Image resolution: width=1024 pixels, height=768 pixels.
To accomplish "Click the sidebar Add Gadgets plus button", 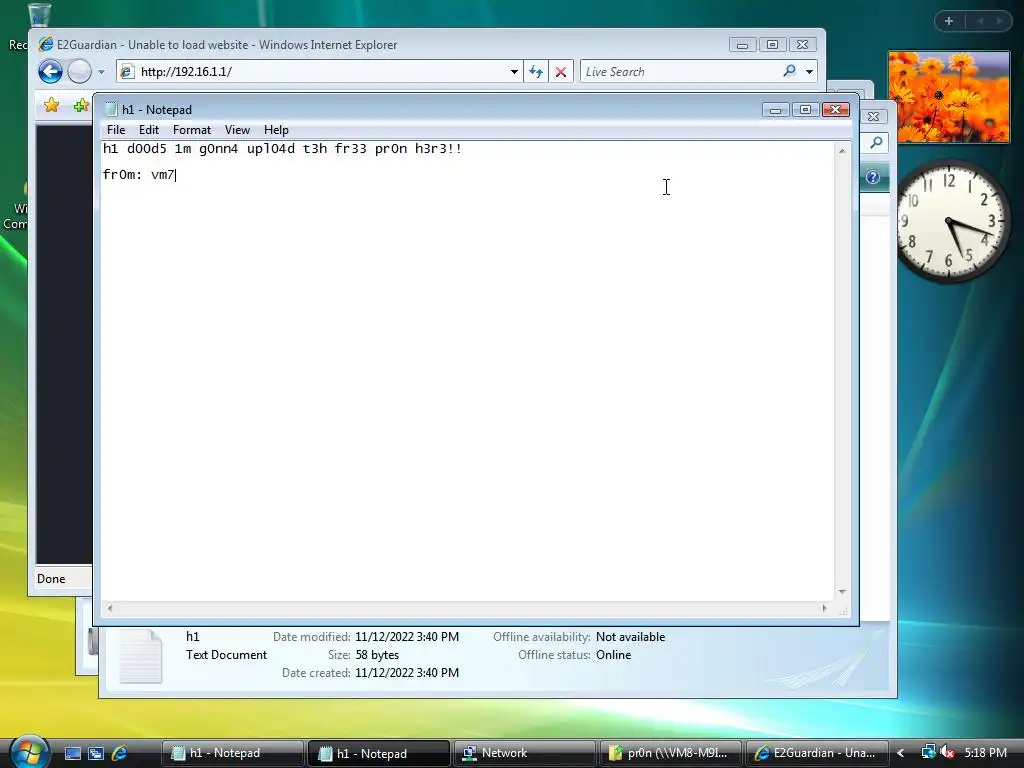I will [949, 21].
